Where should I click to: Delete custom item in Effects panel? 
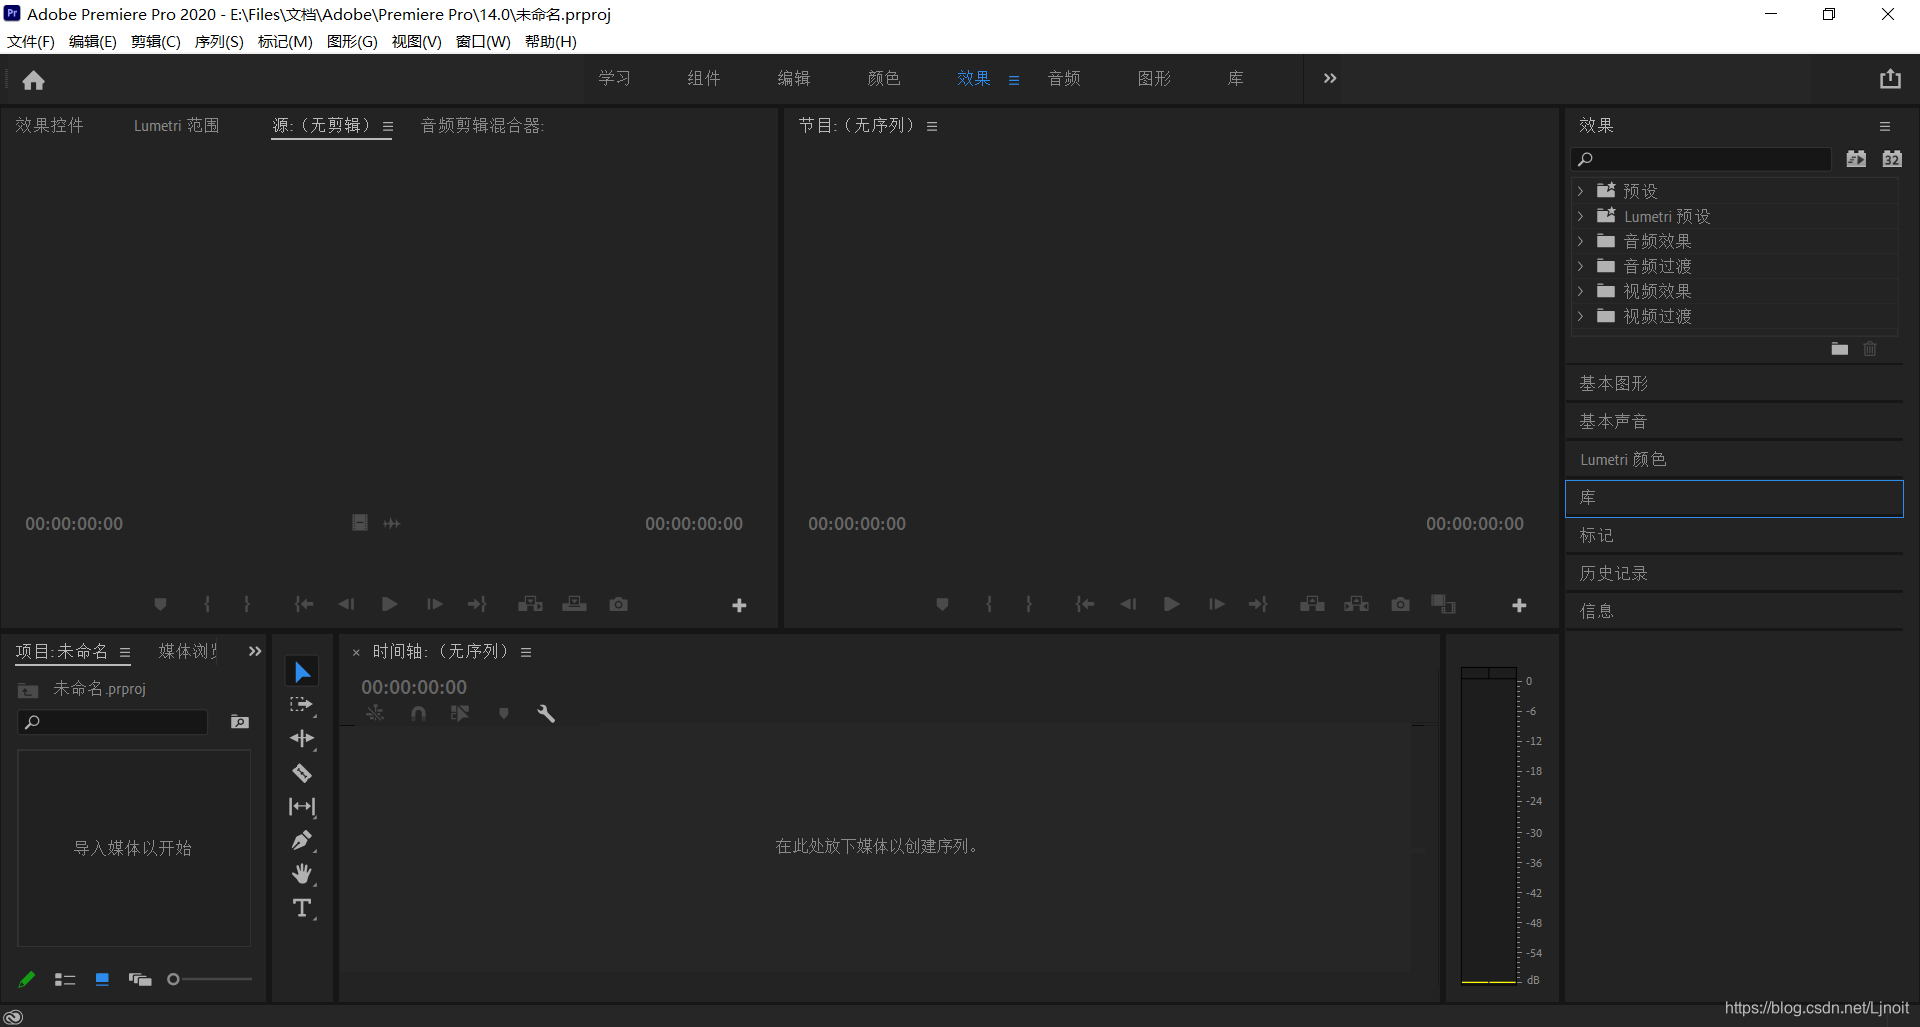[x=1870, y=349]
